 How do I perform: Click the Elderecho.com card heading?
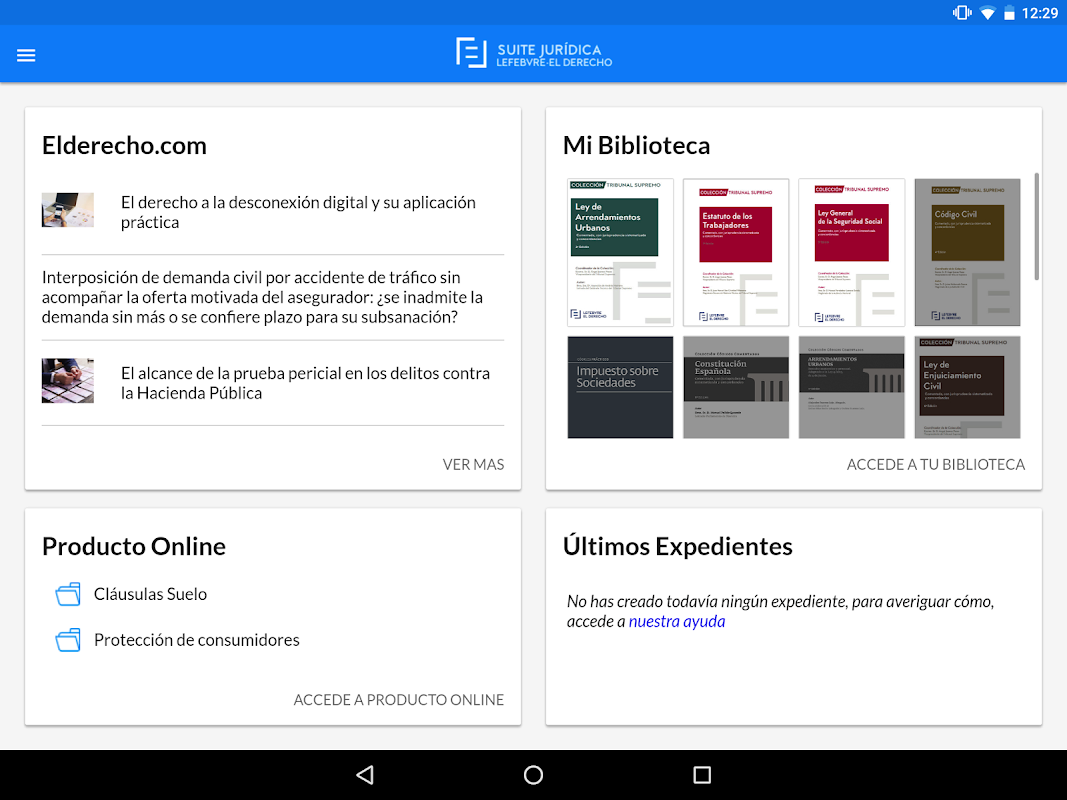point(125,146)
